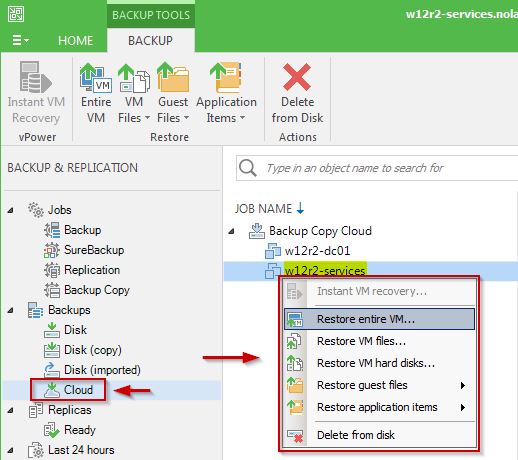Choose Delete from disk menu entry
The image size is (518, 460).
(x=356, y=435)
